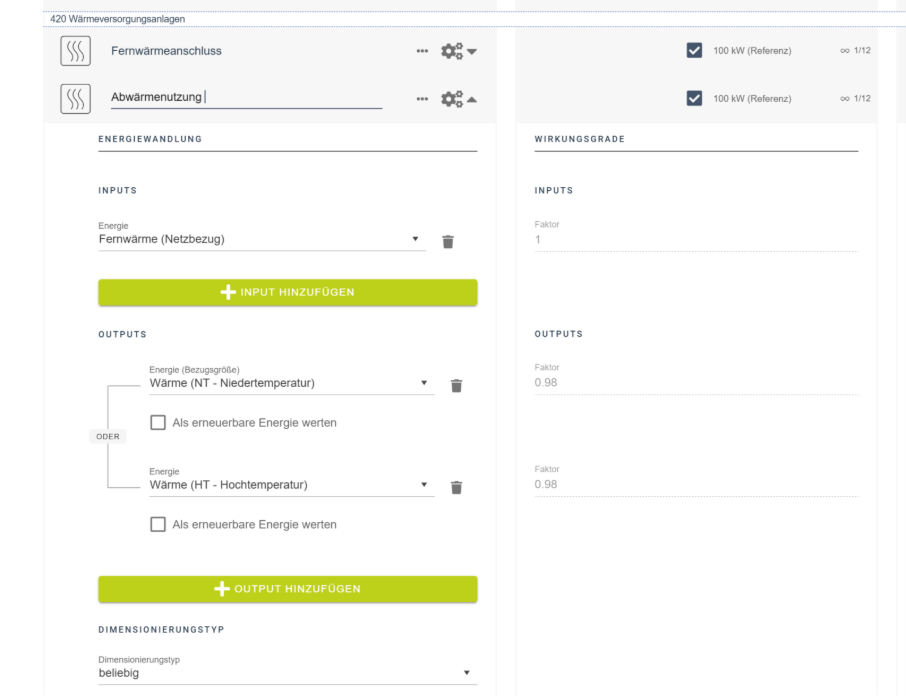This screenshot has height=696, width=906.
Task: Click the heat icon beside Abwärmenutzung
Action: point(75,99)
